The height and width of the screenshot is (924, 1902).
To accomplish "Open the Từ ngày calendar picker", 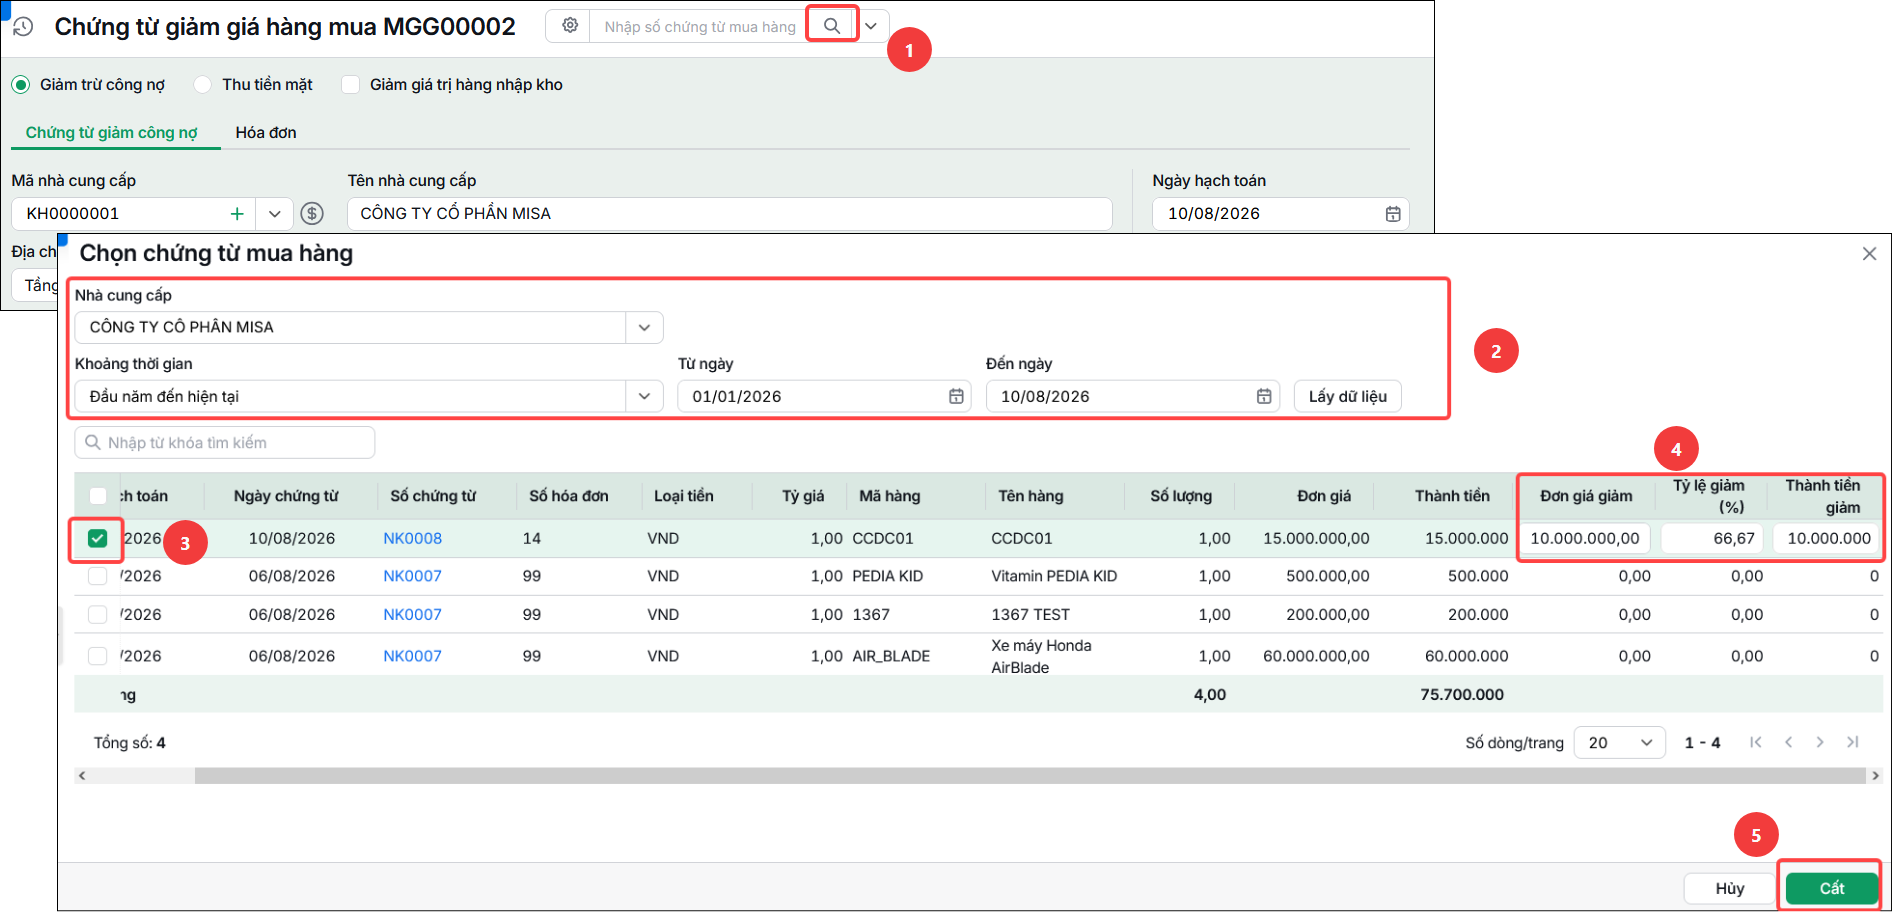I will point(956,397).
